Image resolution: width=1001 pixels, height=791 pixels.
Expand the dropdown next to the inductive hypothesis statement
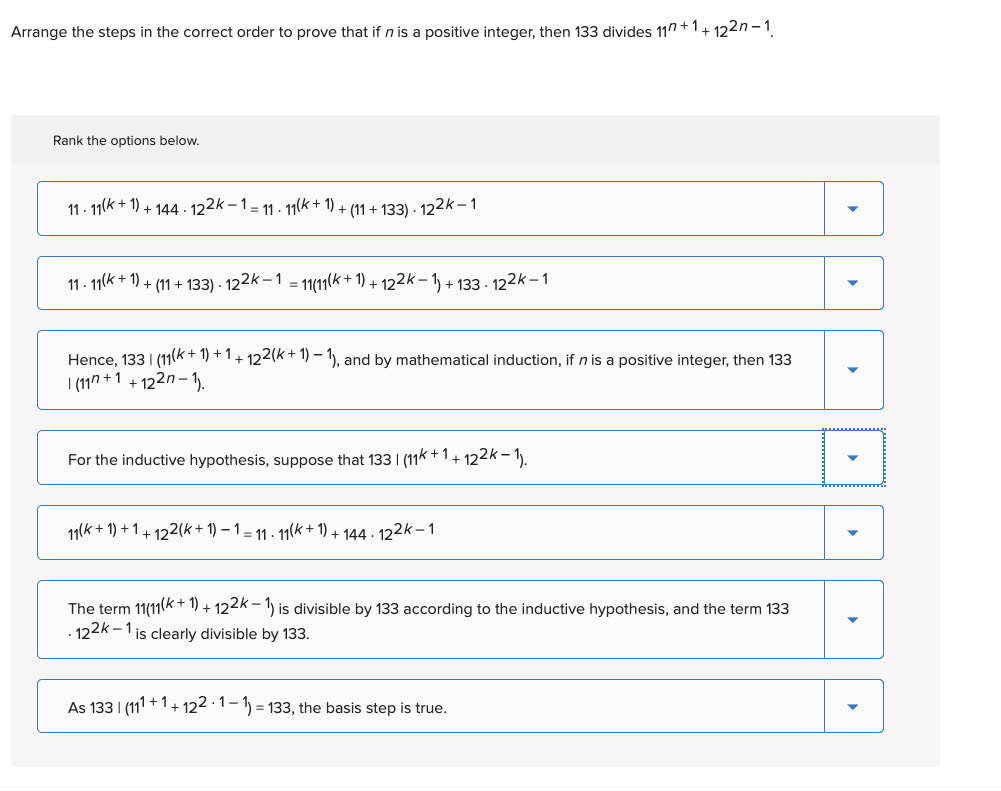(852, 457)
